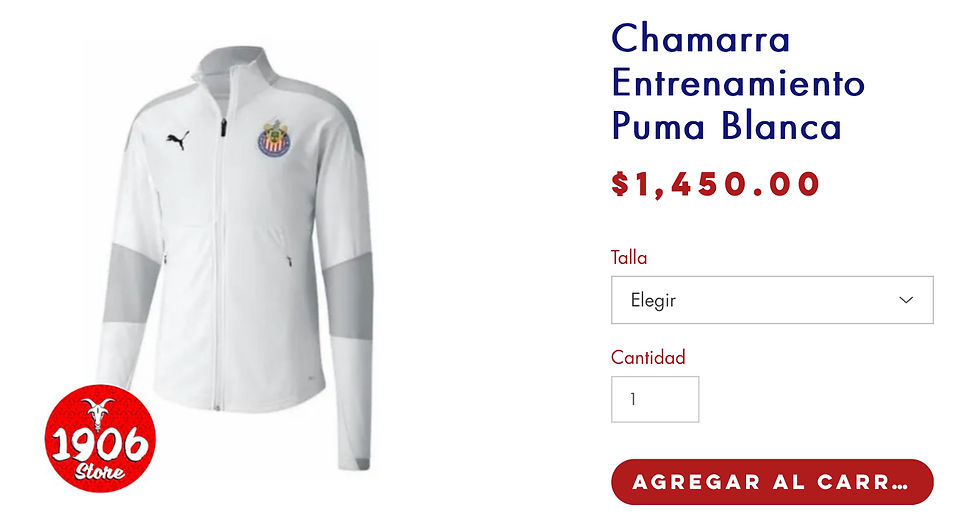Screen dimensions: 980x524
Task: Select the Elegir placeholder text
Action: coord(653,300)
